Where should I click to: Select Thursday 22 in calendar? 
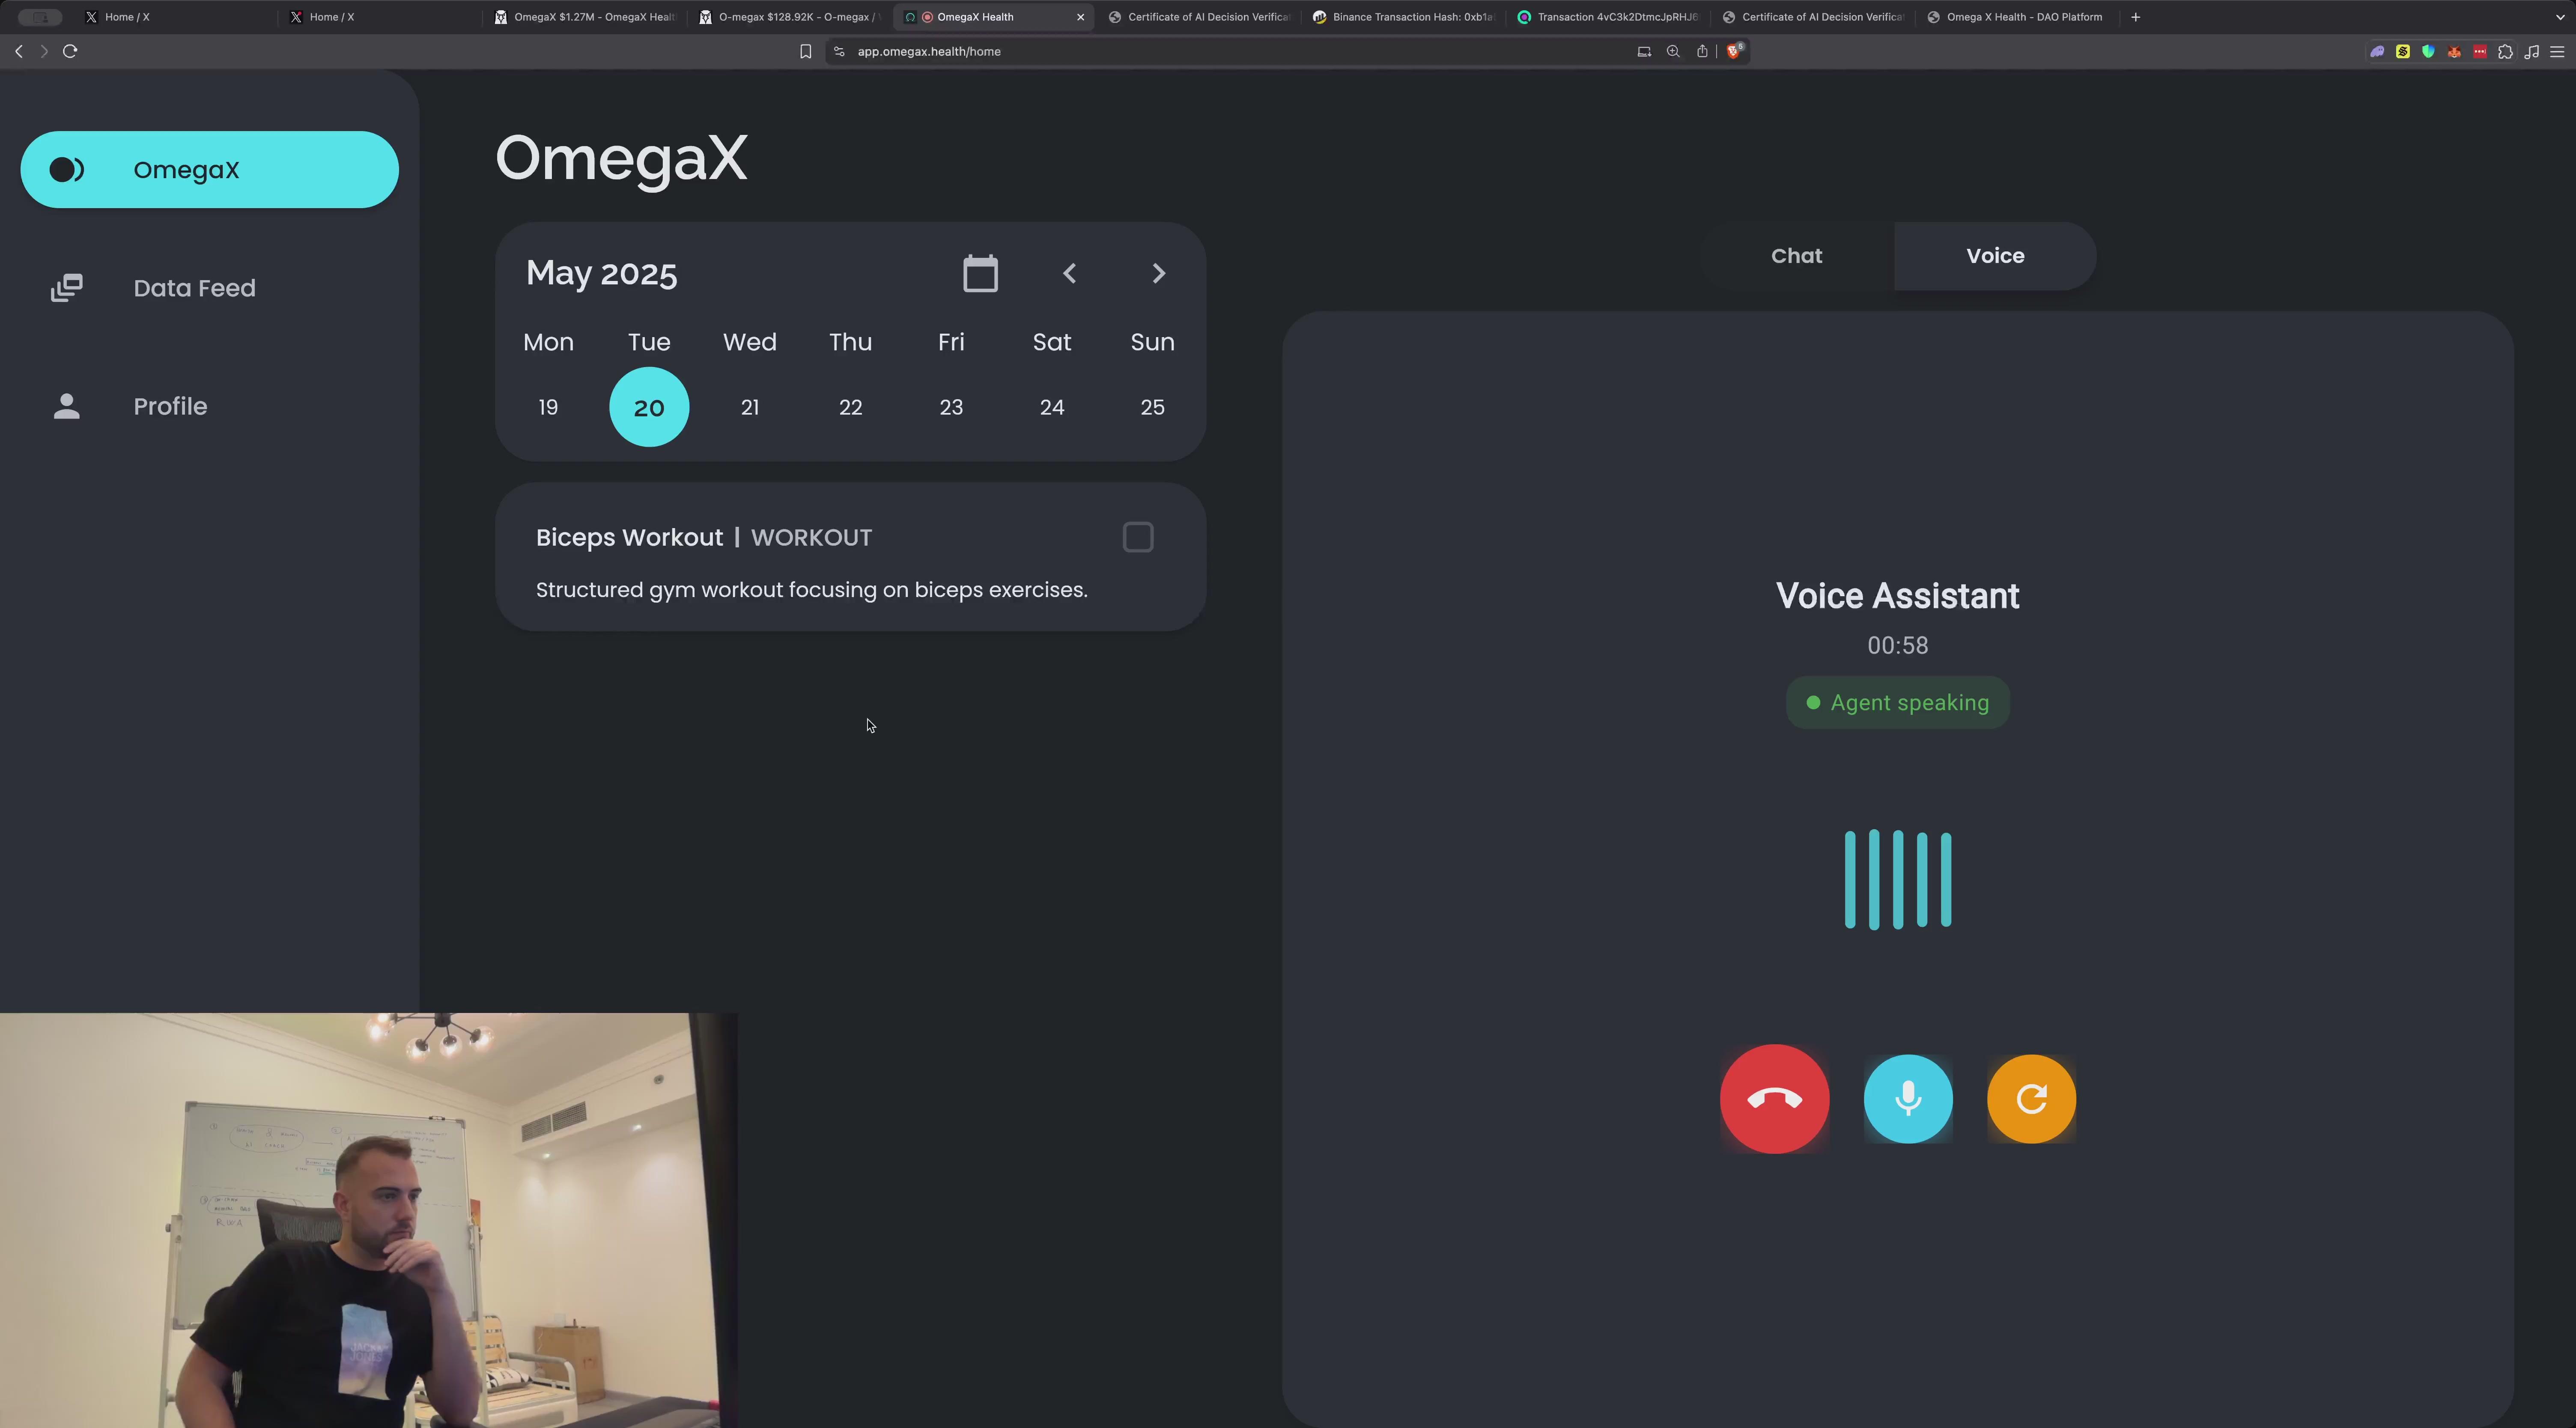[850, 407]
